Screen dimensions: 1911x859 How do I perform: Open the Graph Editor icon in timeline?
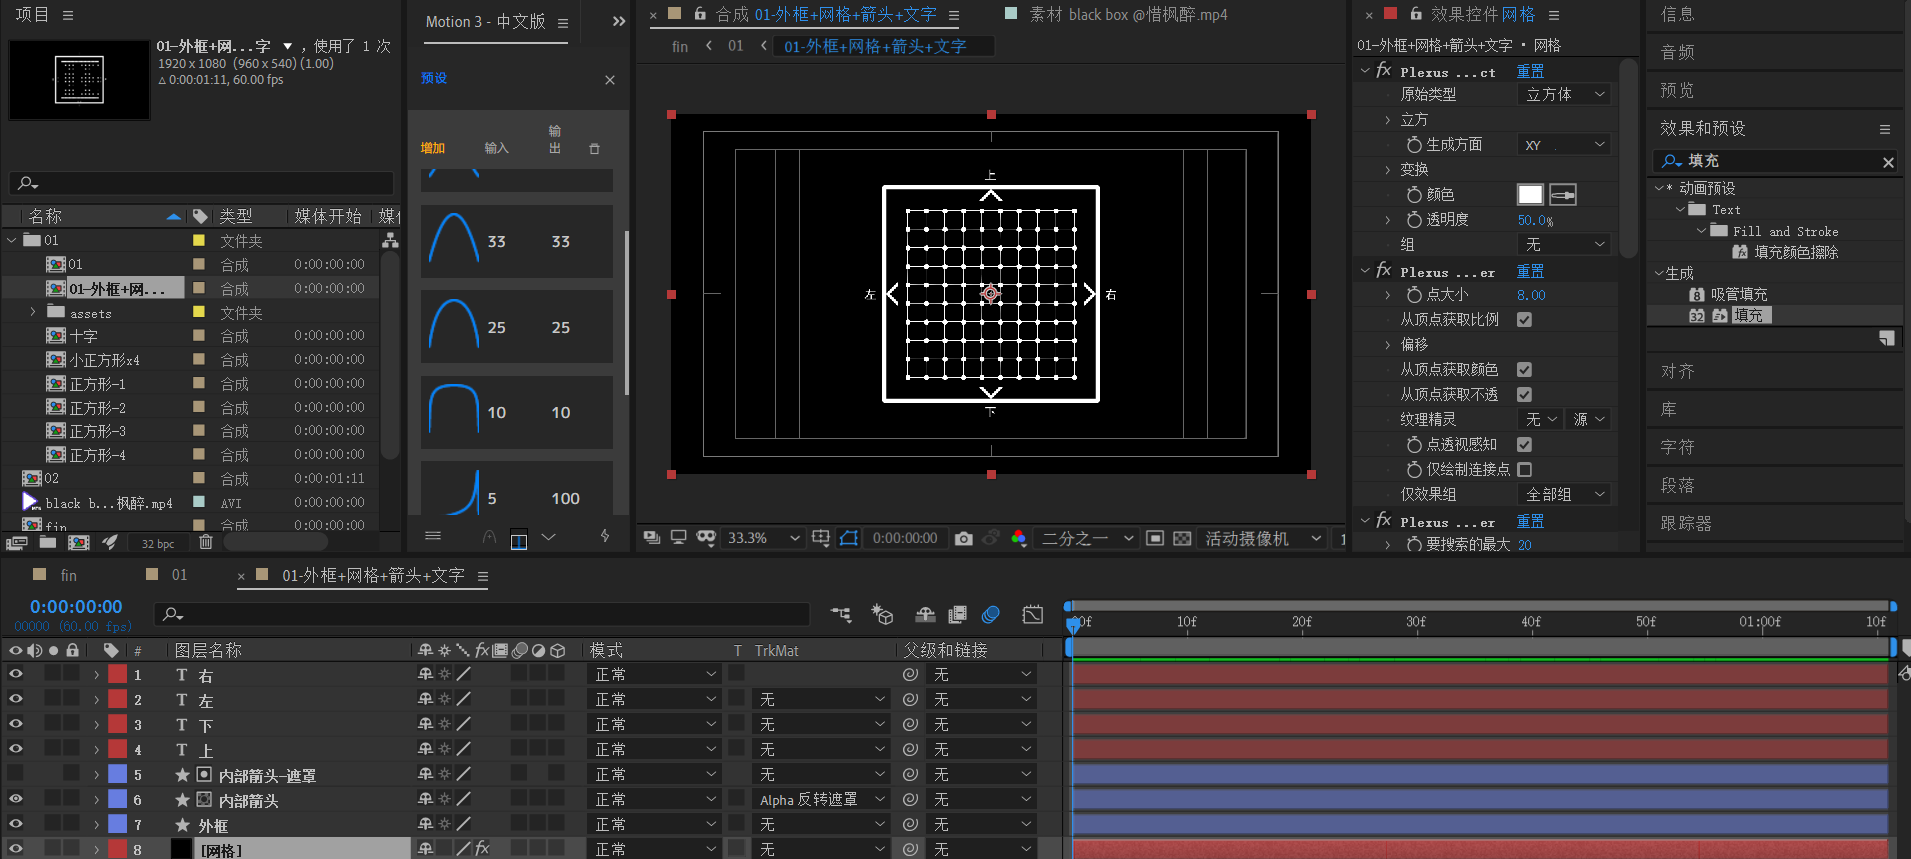pyautogui.click(x=1033, y=614)
